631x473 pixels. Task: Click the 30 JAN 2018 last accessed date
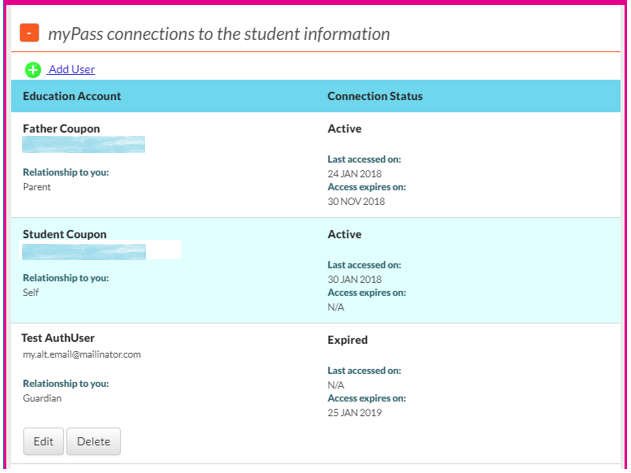pyautogui.click(x=354, y=279)
